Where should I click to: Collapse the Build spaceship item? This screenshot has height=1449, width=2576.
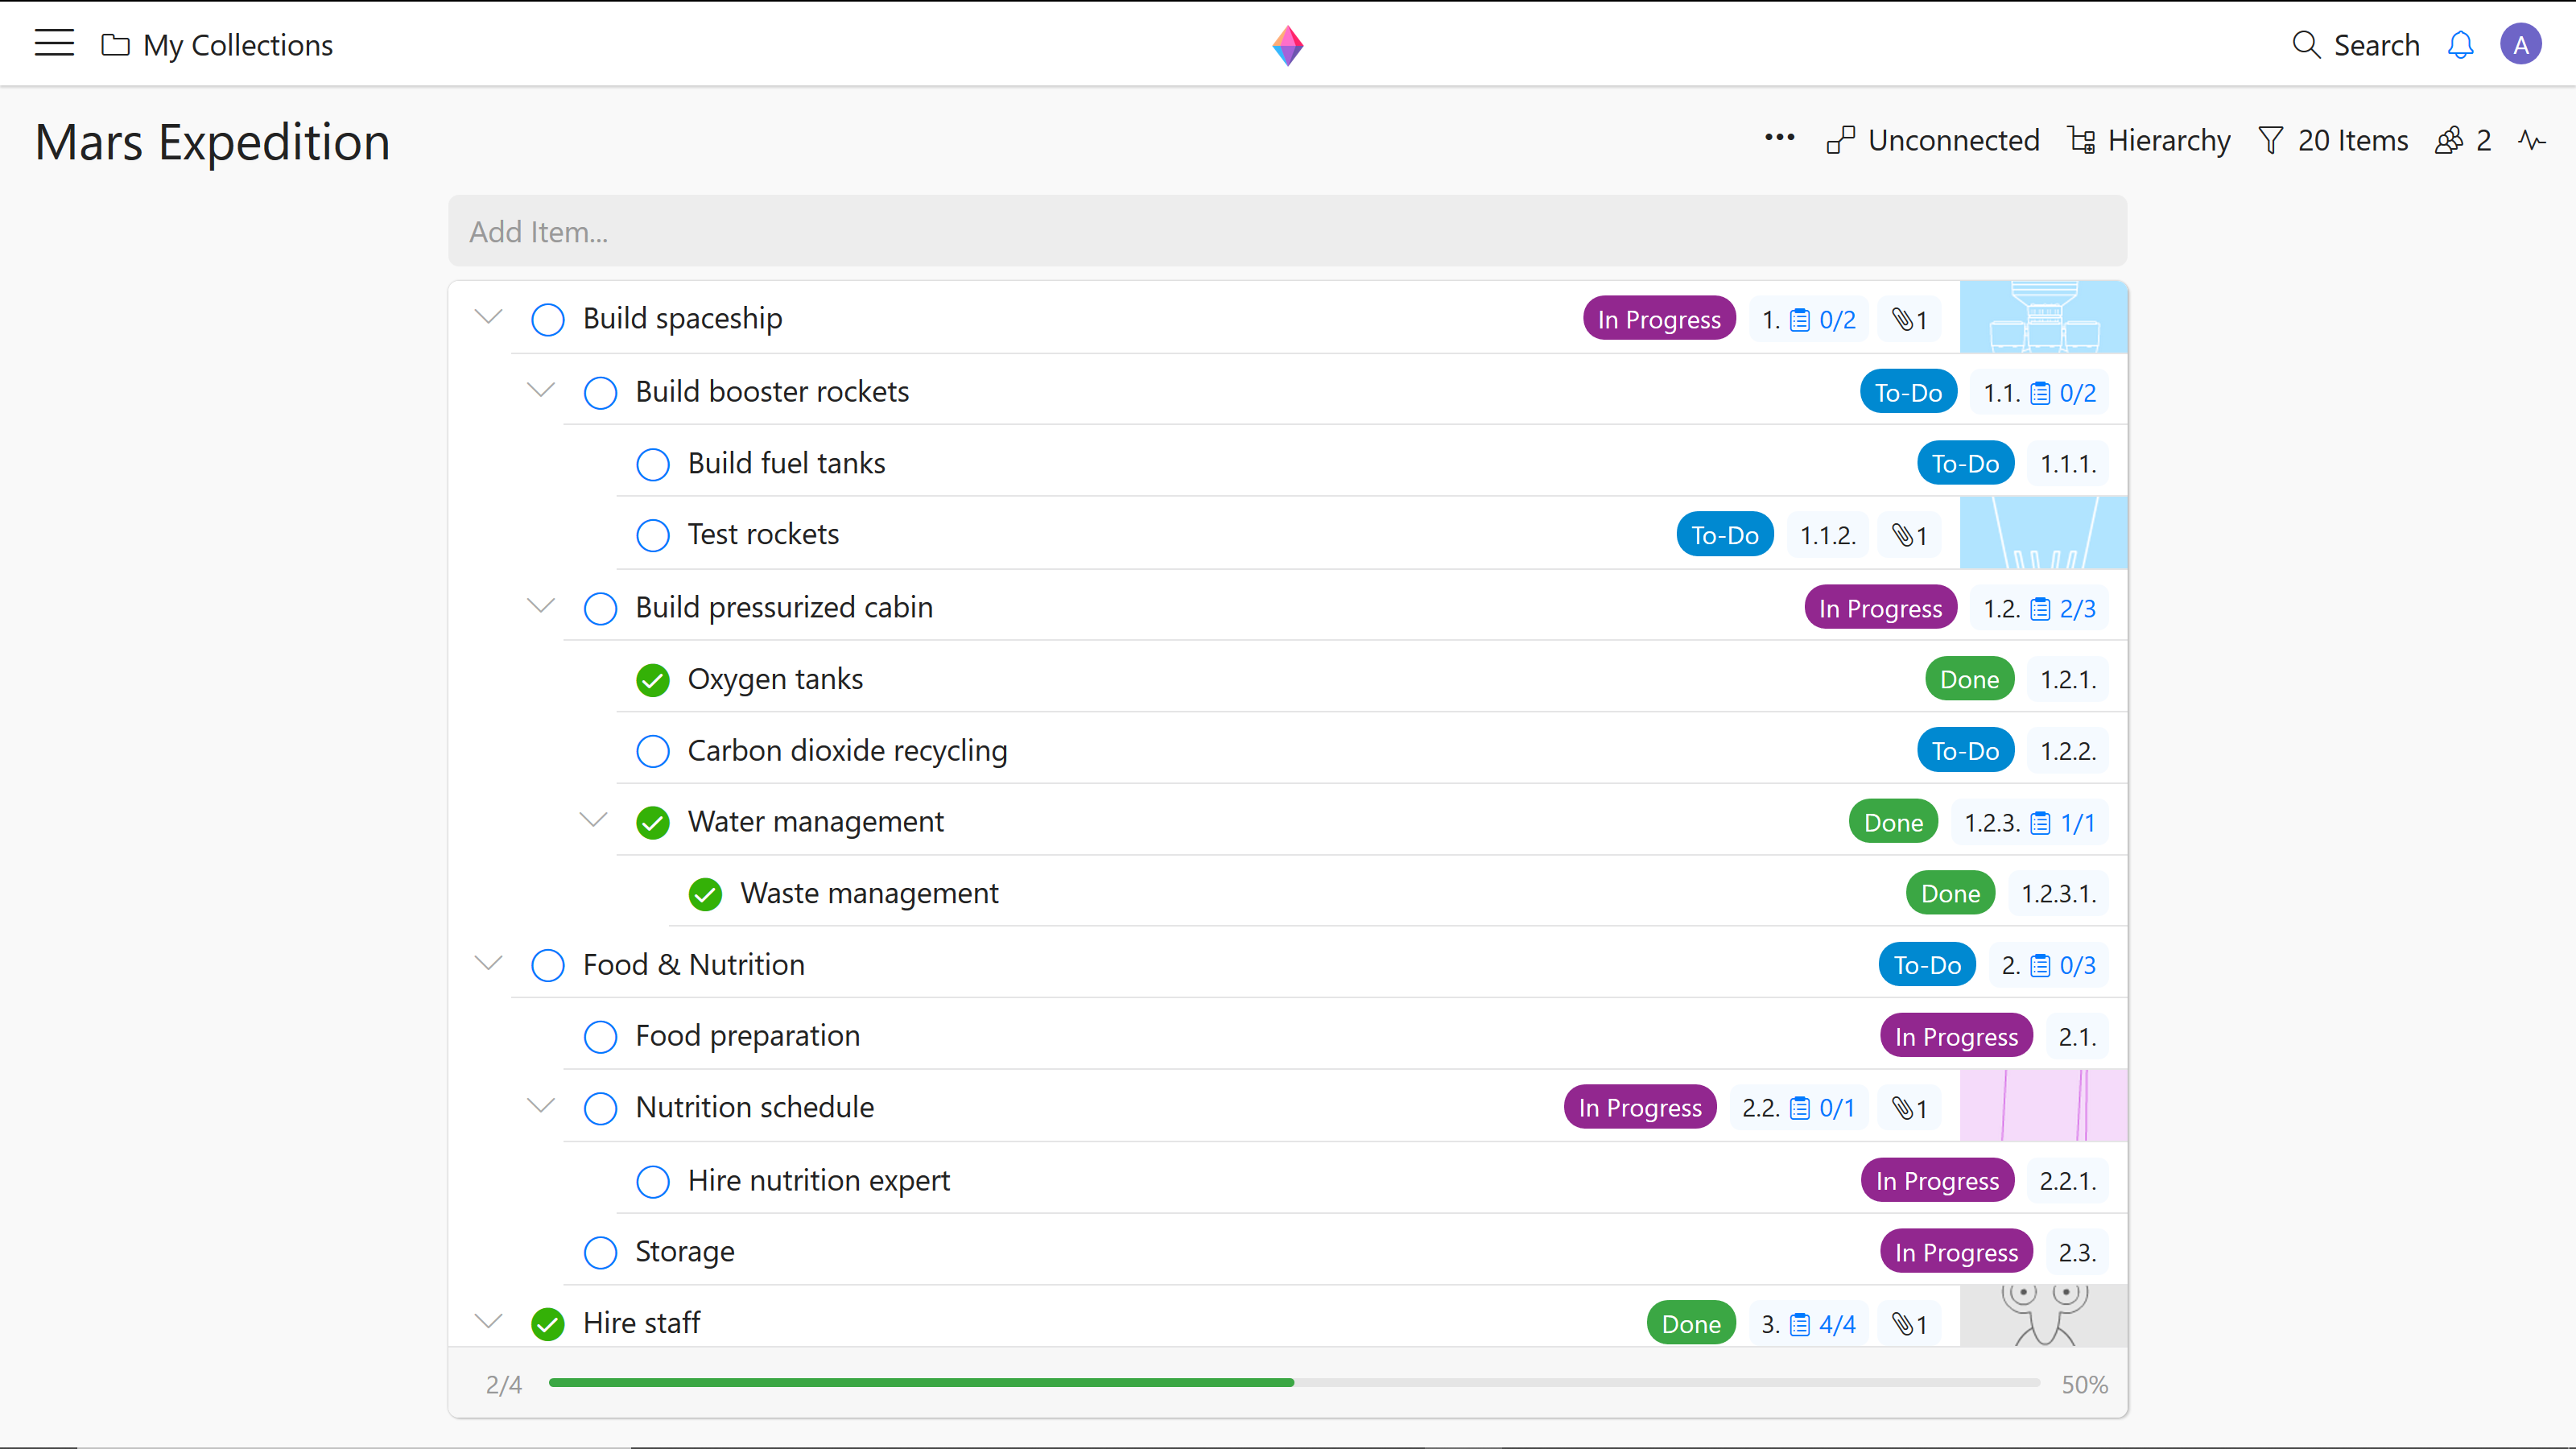tap(488, 318)
